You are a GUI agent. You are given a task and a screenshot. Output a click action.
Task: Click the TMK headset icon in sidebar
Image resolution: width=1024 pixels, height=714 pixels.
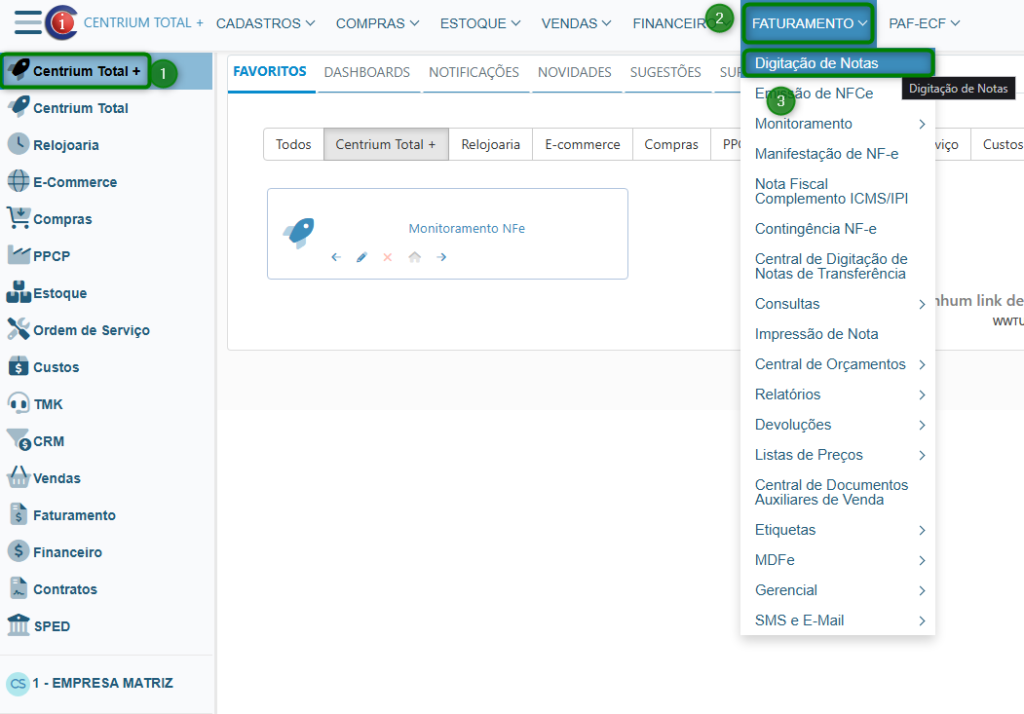[x=18, y=403]
